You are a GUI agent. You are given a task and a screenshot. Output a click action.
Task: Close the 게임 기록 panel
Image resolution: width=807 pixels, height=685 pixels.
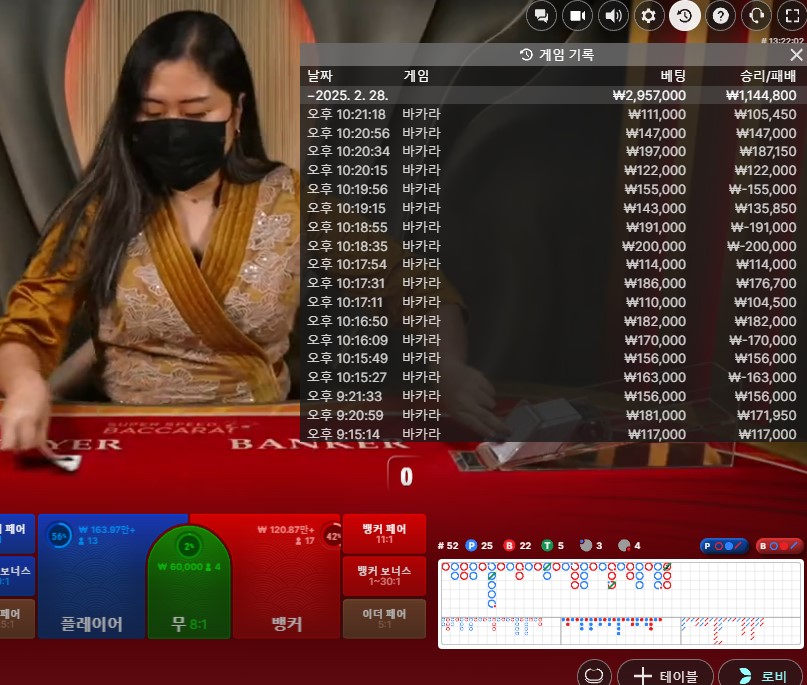pos(796,55)
